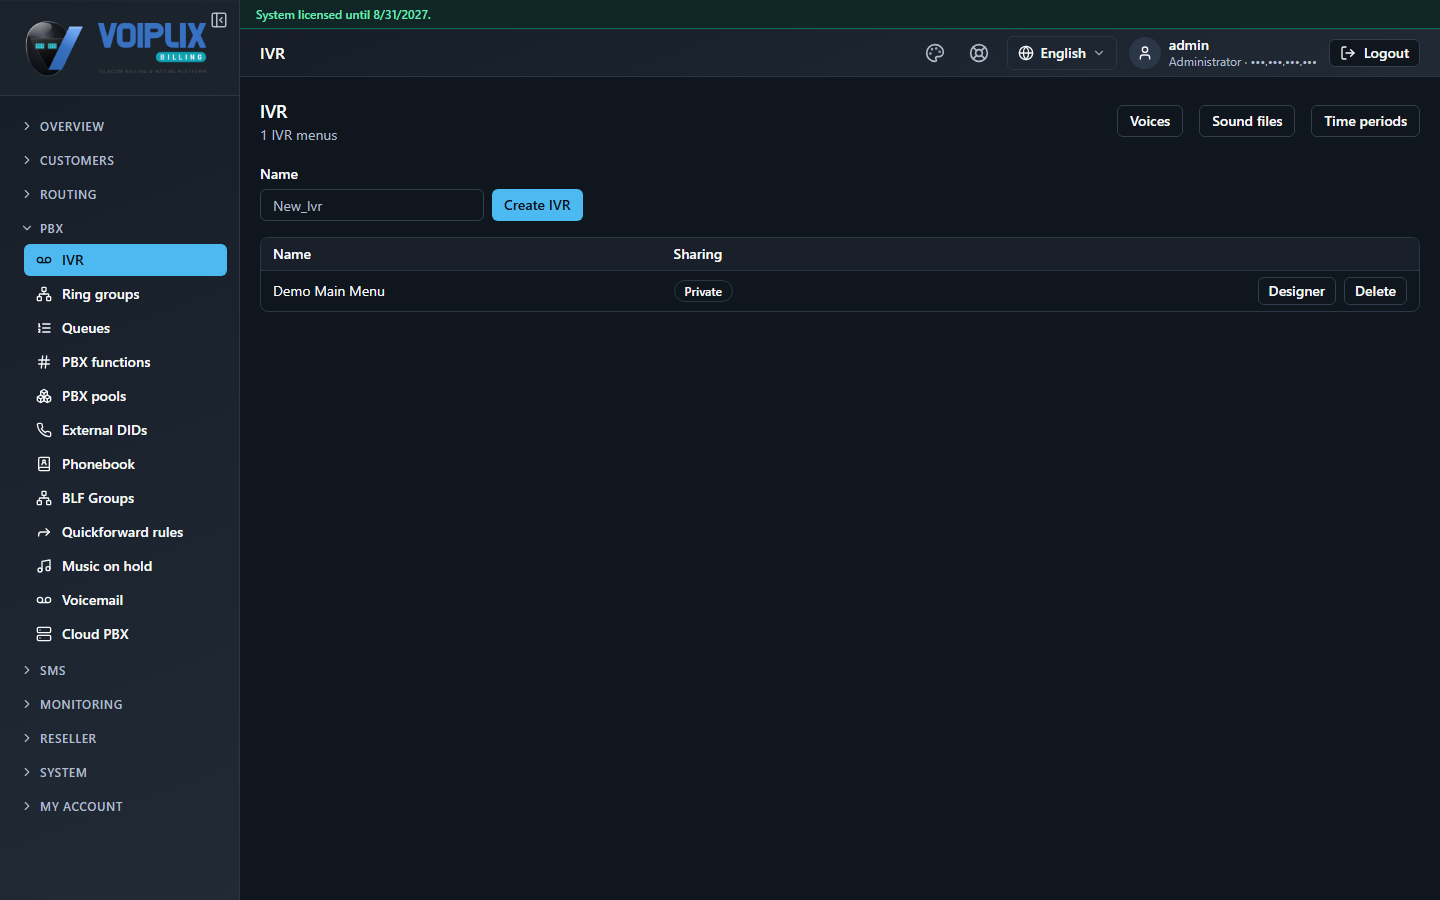Screen dimensions: 1440x900
Task: Select the Ring groups menu item
Action: [125, 294]
